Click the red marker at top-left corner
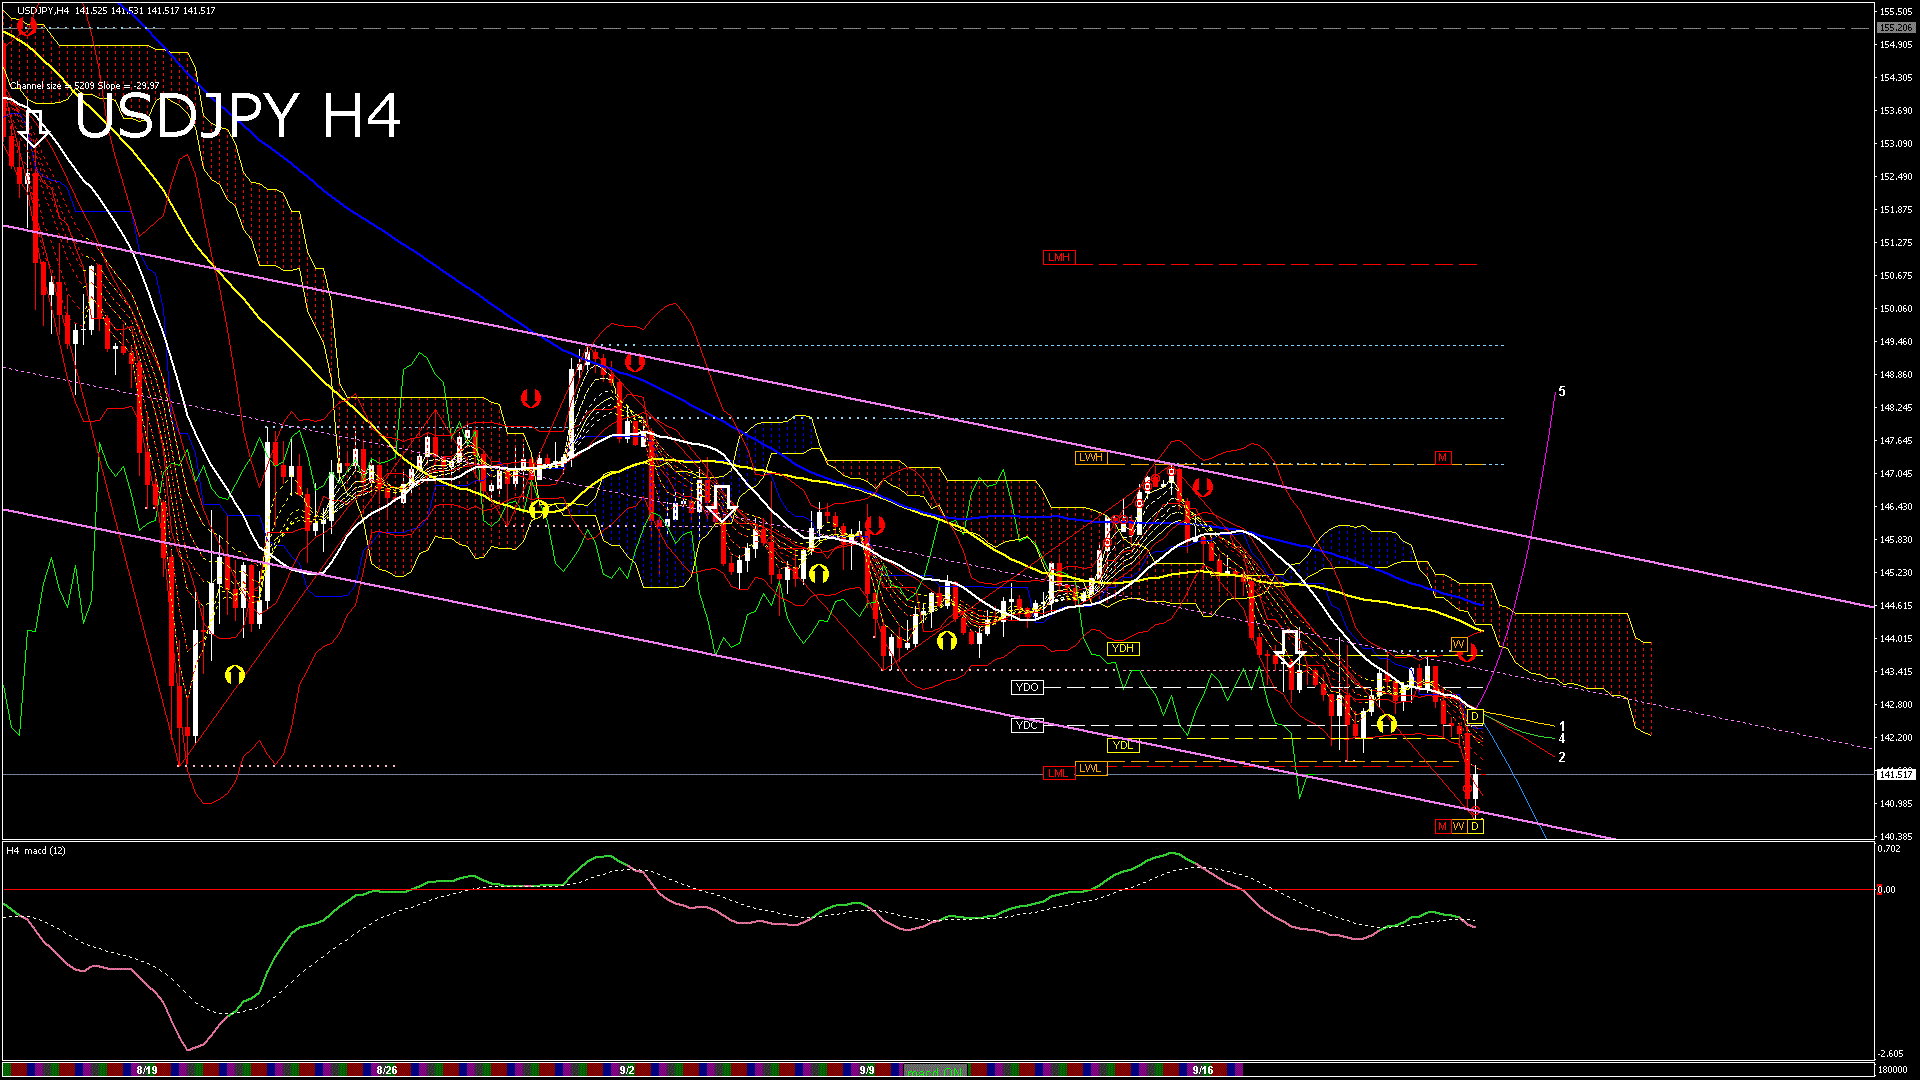Screen dimensions: 1920x1080 [26, 27]
